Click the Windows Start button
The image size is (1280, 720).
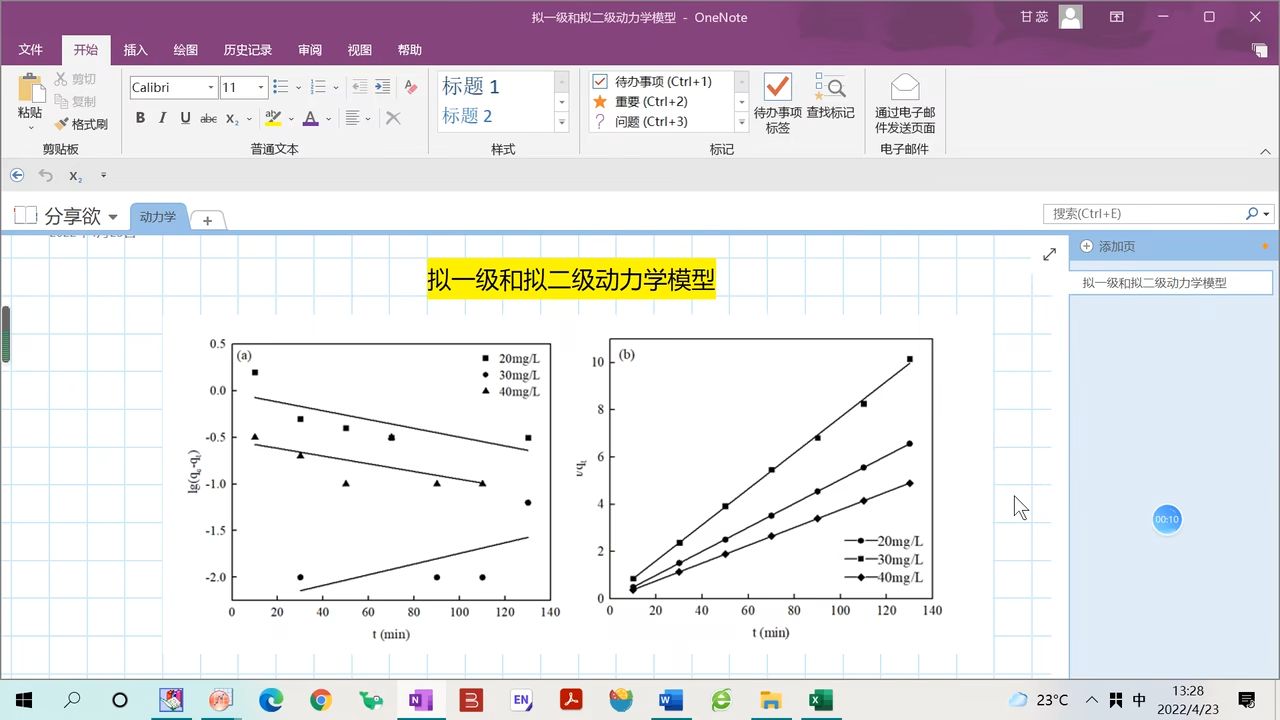pos(23,700)
